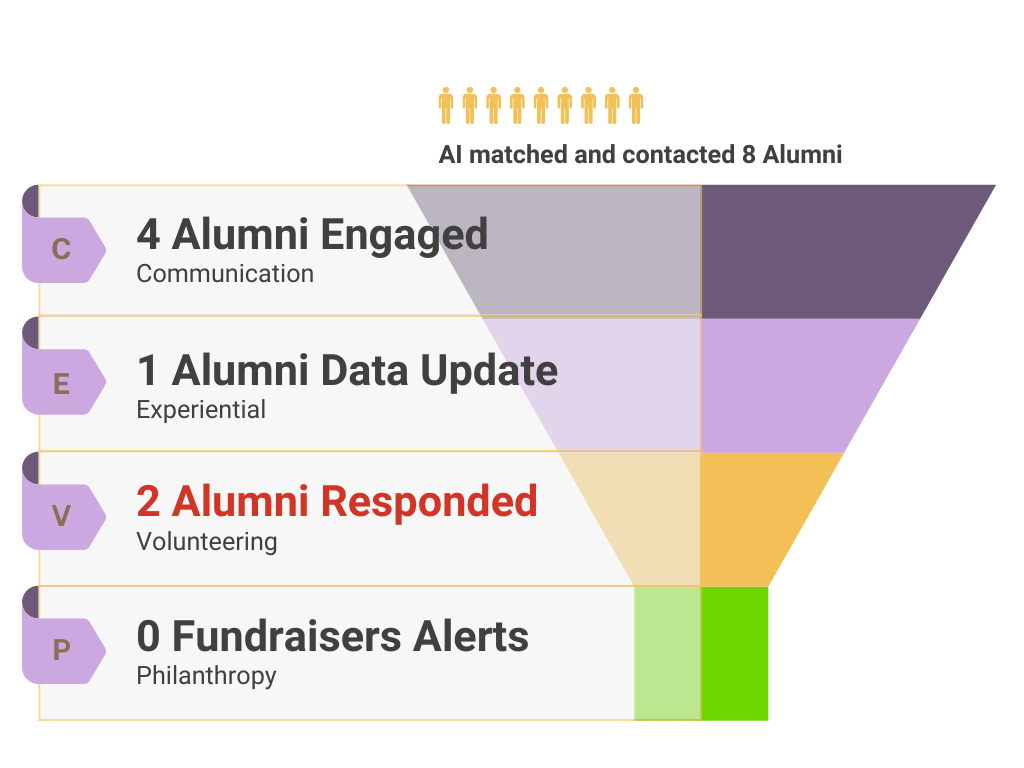Screen dimensions: 1024x768
Task: Pick the bright green funnel block
Action: pos(734,653)
